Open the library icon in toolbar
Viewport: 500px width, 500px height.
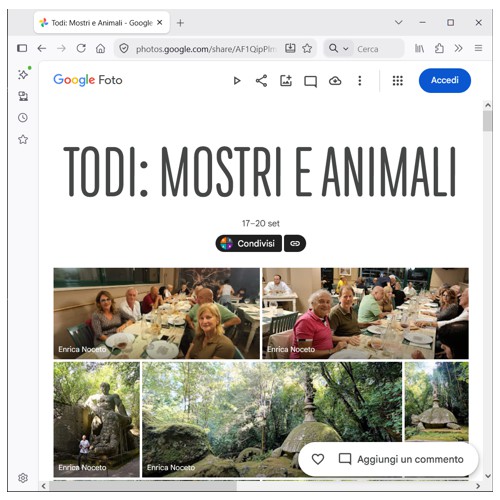419,49
